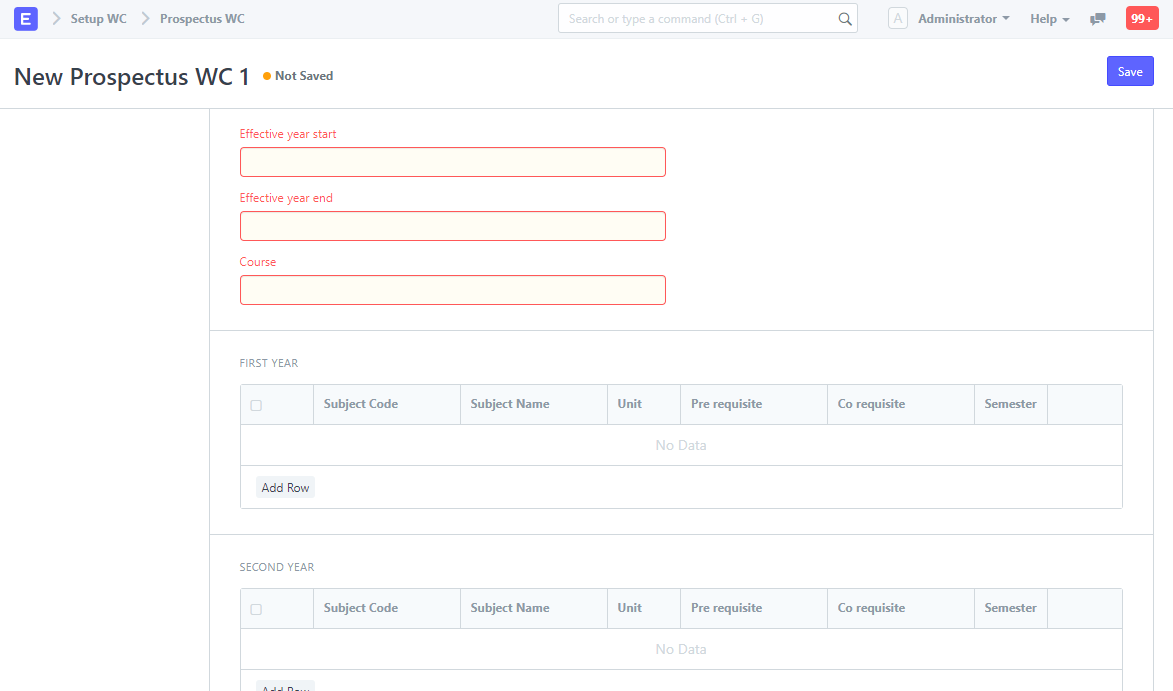Select all rows in First Year table
This screenshot has width=1173, height=691.
[256, 405]
